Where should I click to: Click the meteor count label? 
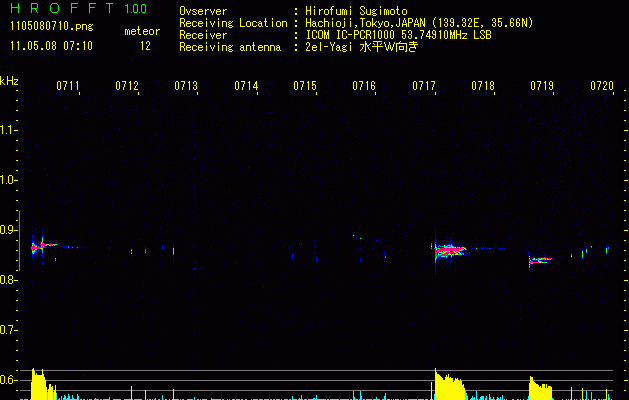[142, 31]
